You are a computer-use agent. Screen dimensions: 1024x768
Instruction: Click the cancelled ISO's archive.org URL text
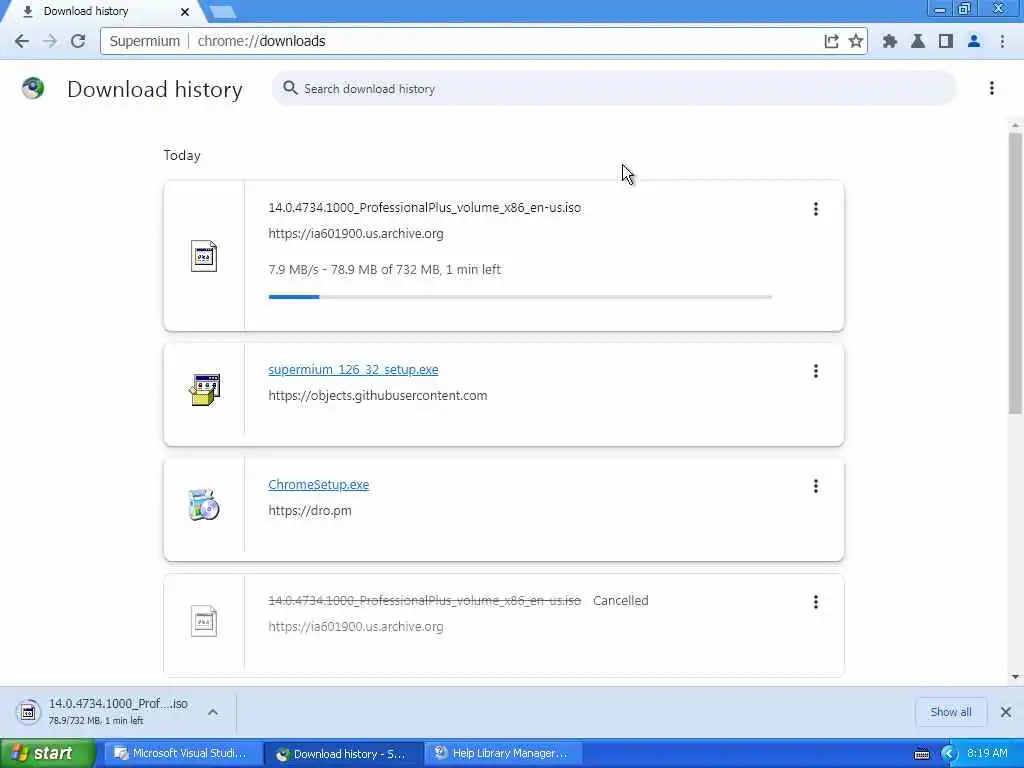tap(356, 627)
